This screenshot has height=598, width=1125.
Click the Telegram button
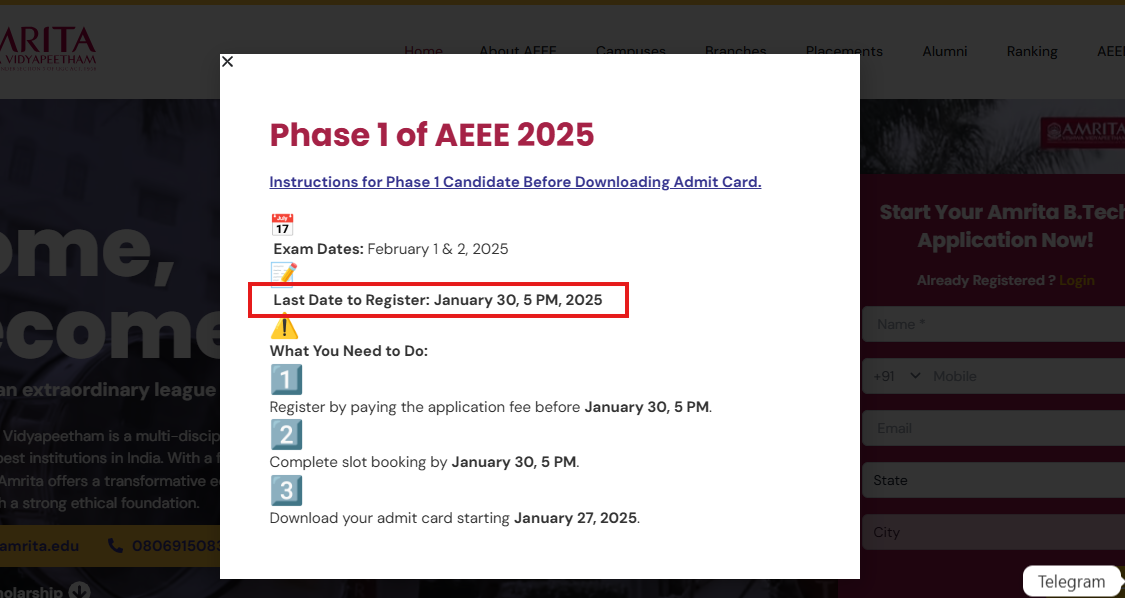tap(1071, 581)
